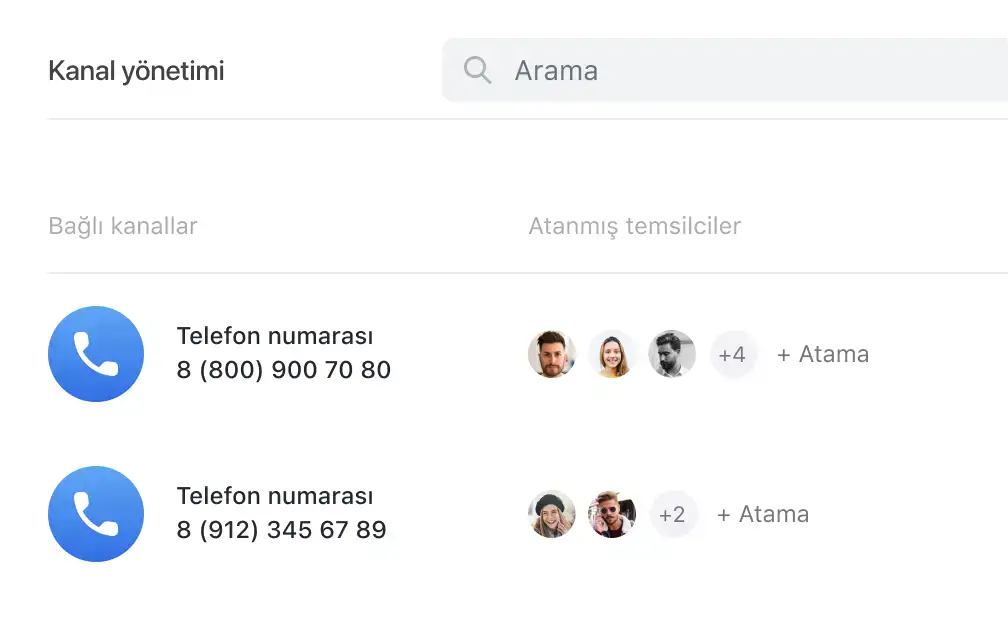Click phone icon for 8 (800) 900 70 80
The width and height of the screenshot is (1008, 620).
[96, 354]
